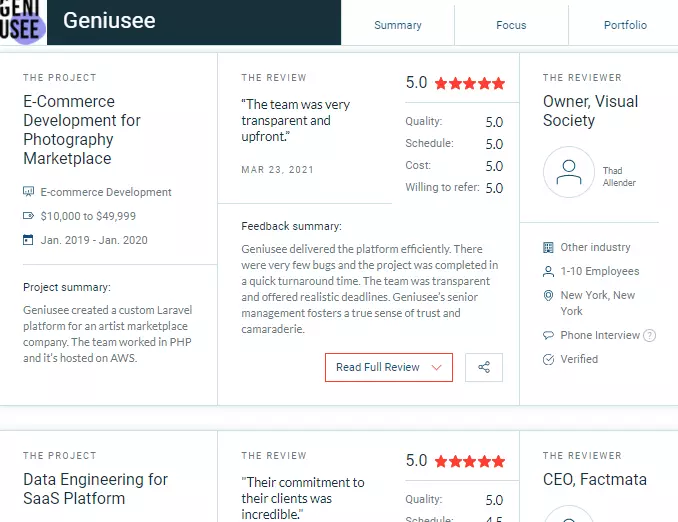Switch to the Focus tab

tap(511, 25)
